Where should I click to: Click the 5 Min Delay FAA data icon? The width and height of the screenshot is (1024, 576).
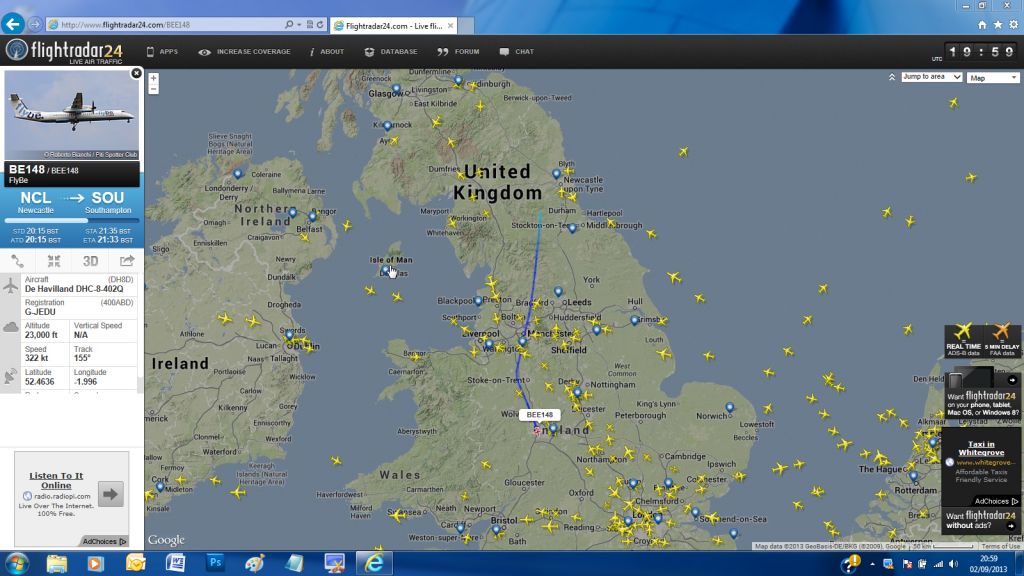[1002, 340]
